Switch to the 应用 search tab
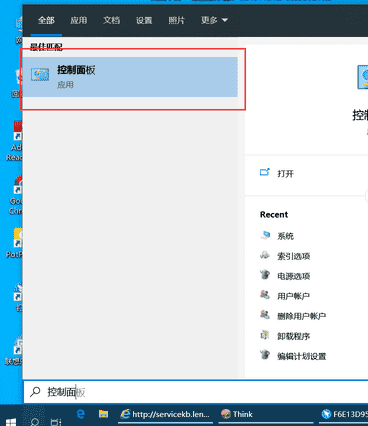Image resolution: width=368 pixels, height=426 pixels. (79, 20)
